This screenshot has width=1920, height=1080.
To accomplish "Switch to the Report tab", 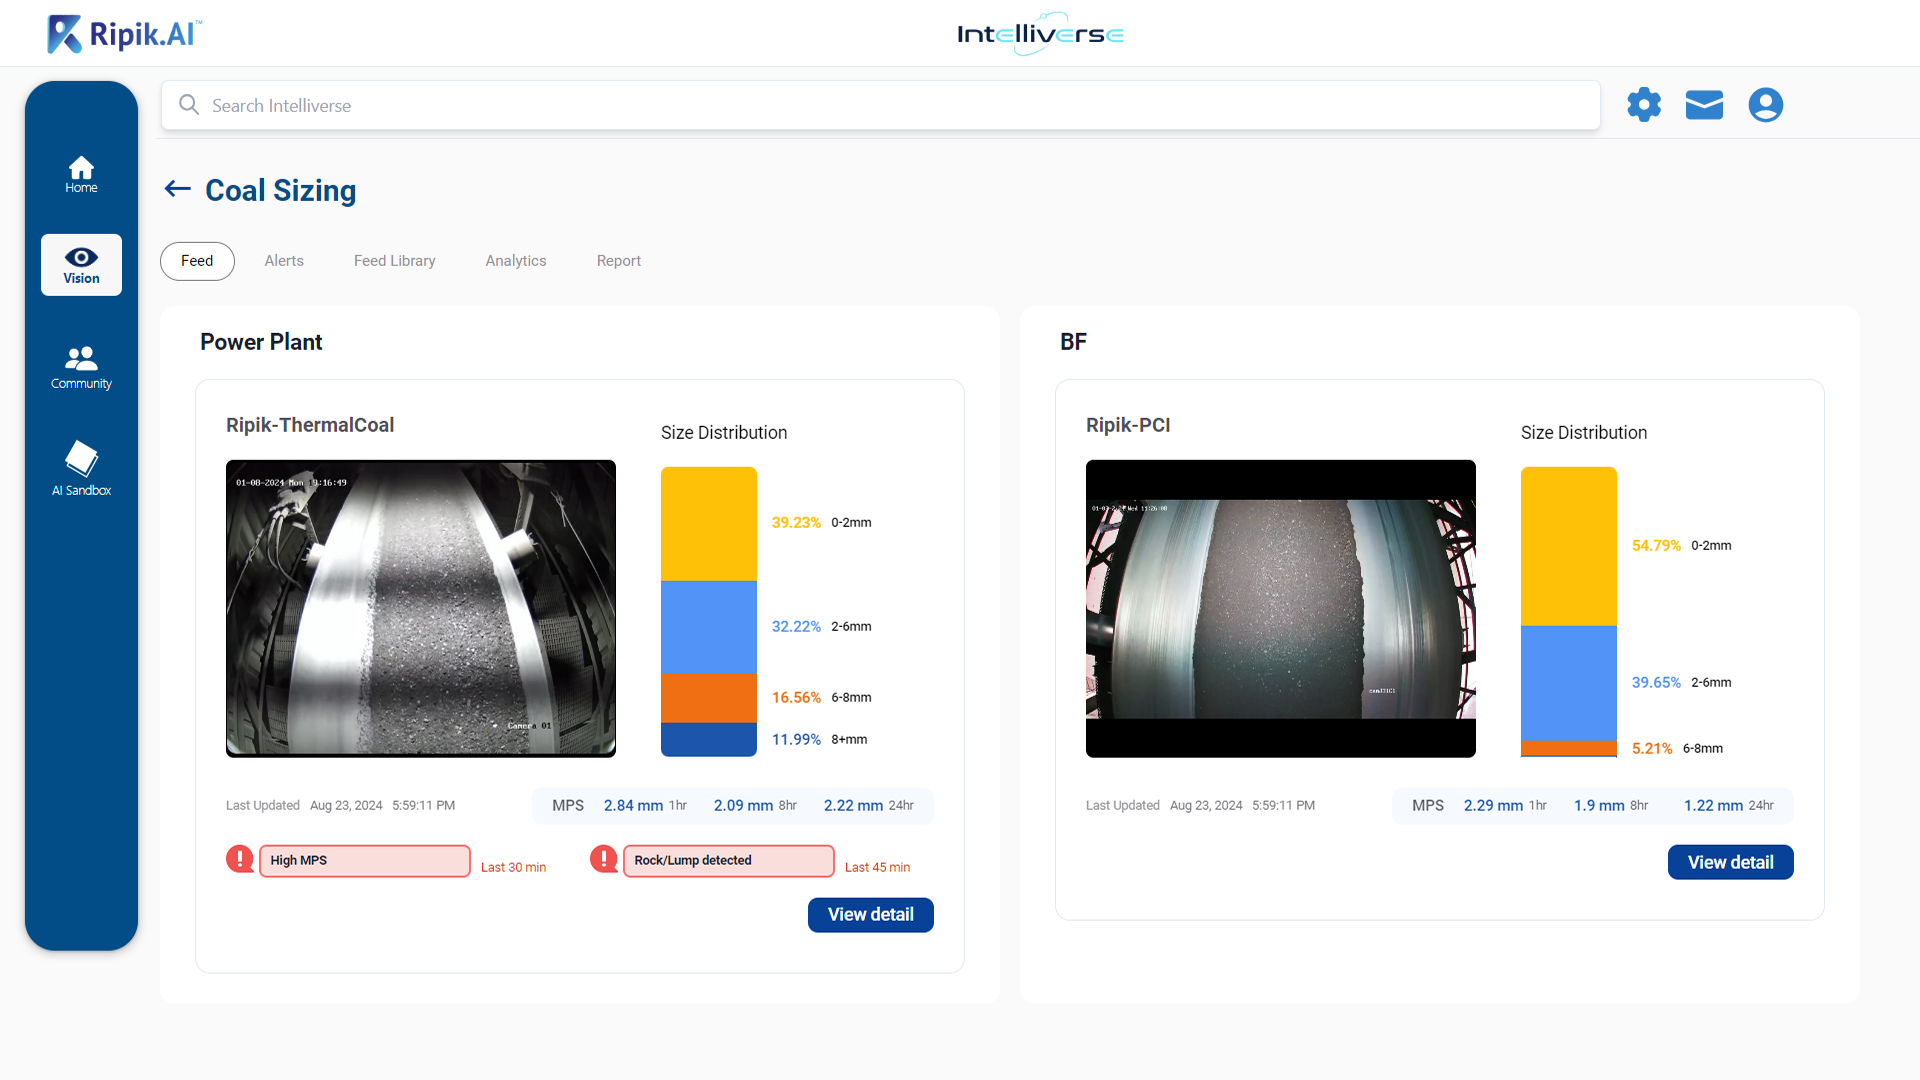I will [x=618, y=260].
